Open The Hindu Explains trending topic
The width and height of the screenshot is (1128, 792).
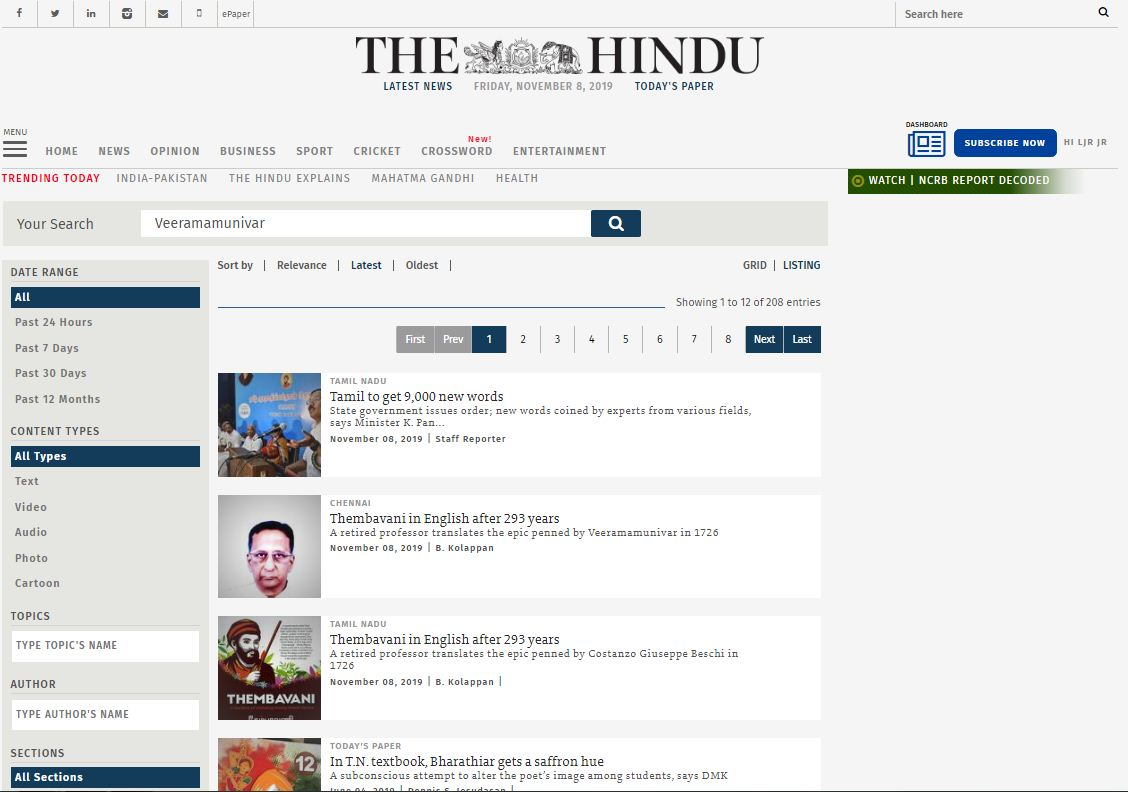pos(289,178)
